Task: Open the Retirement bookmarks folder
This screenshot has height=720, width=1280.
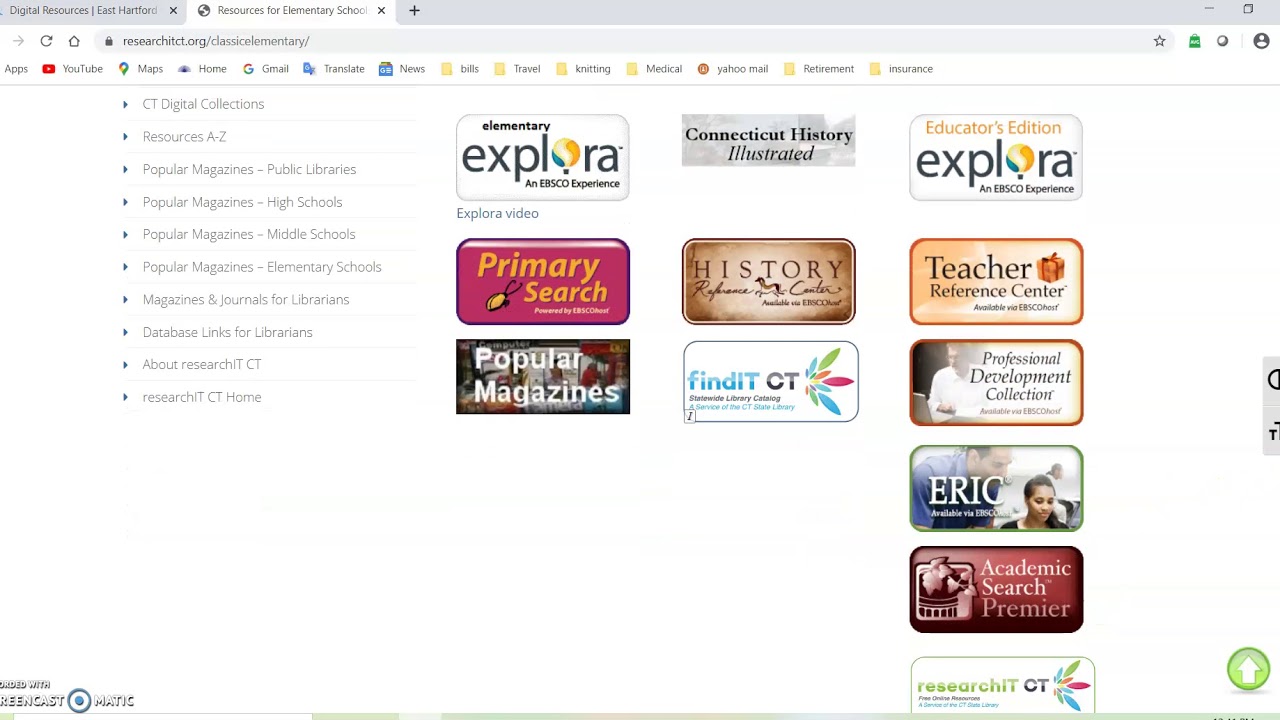Action: pyautogui.click(x=819, y=69)
